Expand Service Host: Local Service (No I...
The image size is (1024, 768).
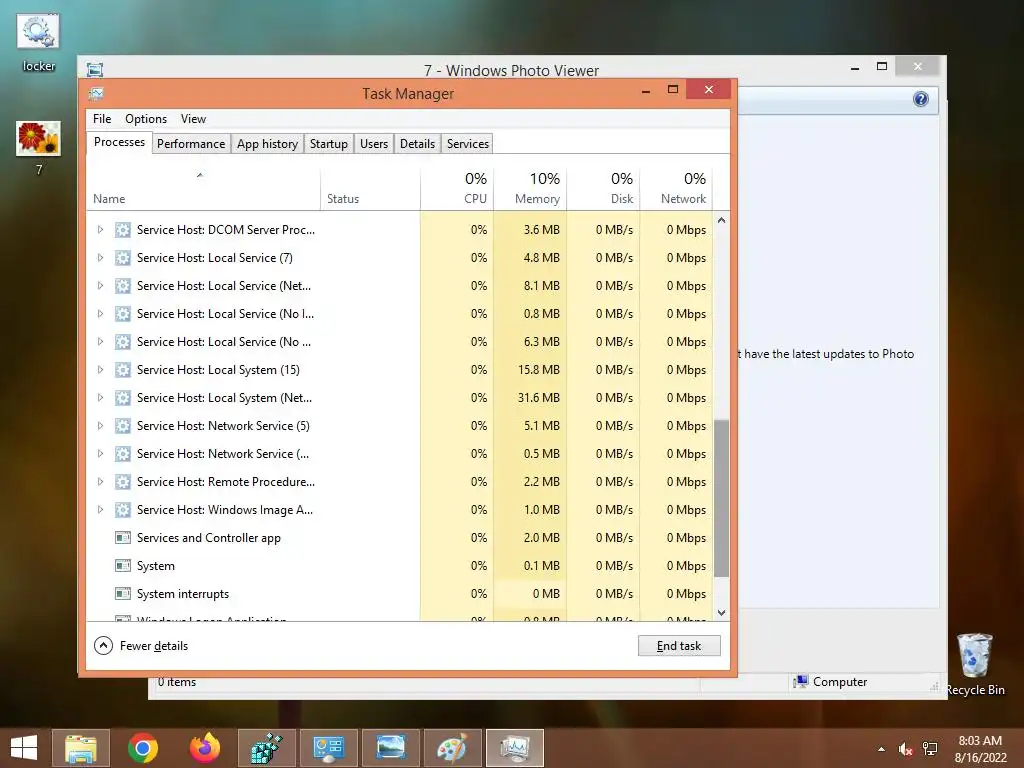coord(100,314)
